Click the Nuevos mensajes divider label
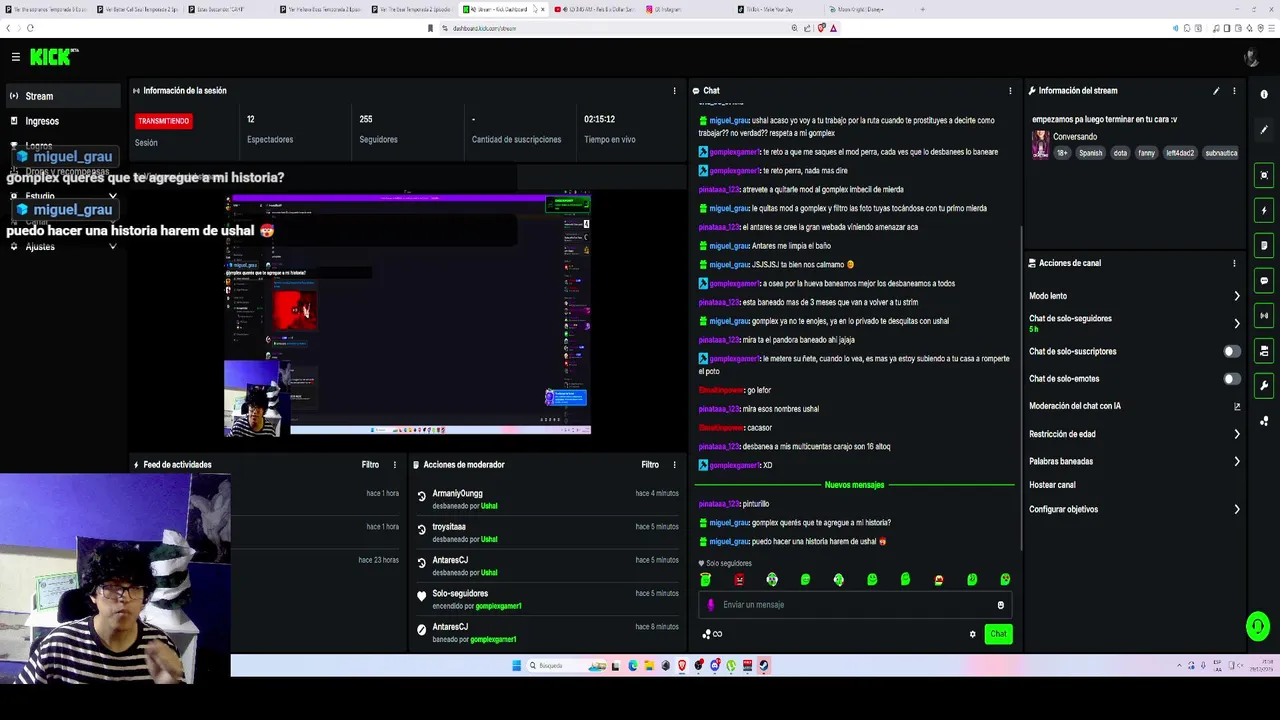The height and width of the screenshot is (720, 1280). click(854, 485)
